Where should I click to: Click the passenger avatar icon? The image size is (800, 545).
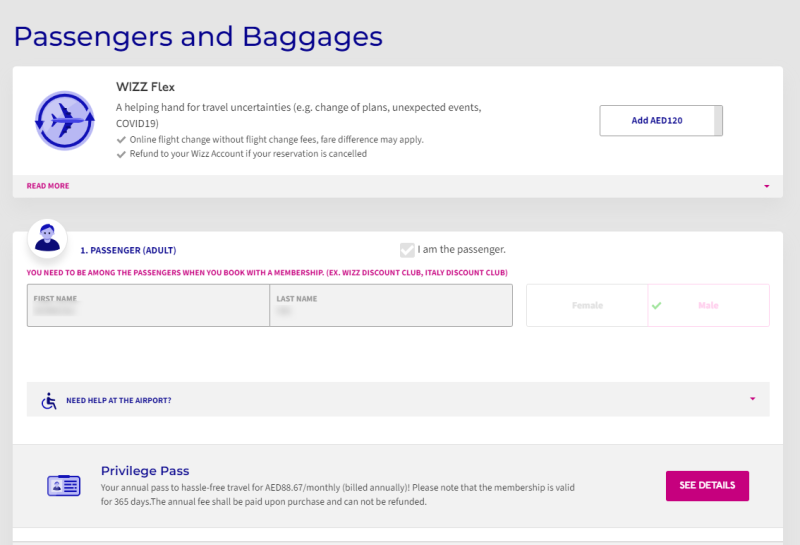point(47,238)
